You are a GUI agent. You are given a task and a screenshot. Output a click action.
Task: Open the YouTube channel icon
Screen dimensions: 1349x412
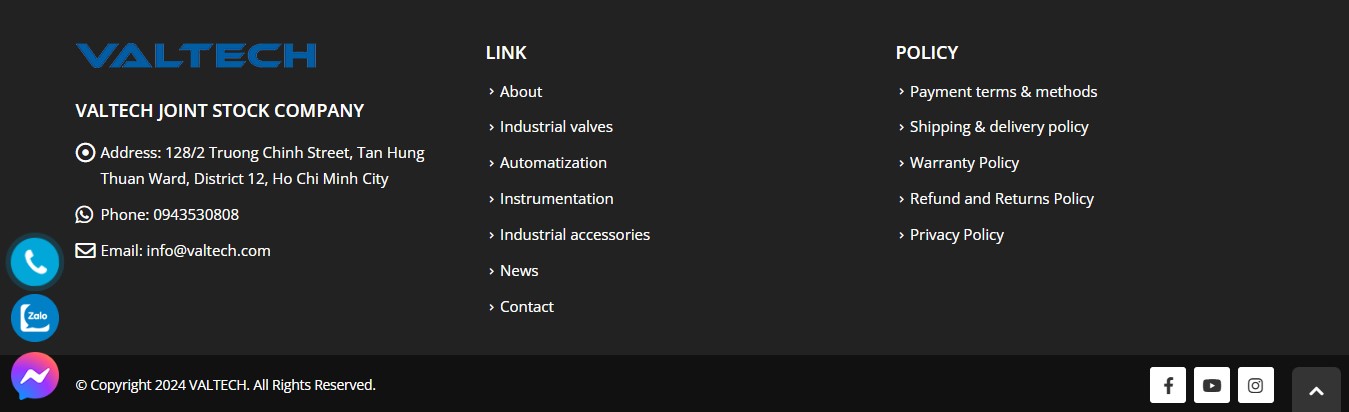tap(1212, 385)
